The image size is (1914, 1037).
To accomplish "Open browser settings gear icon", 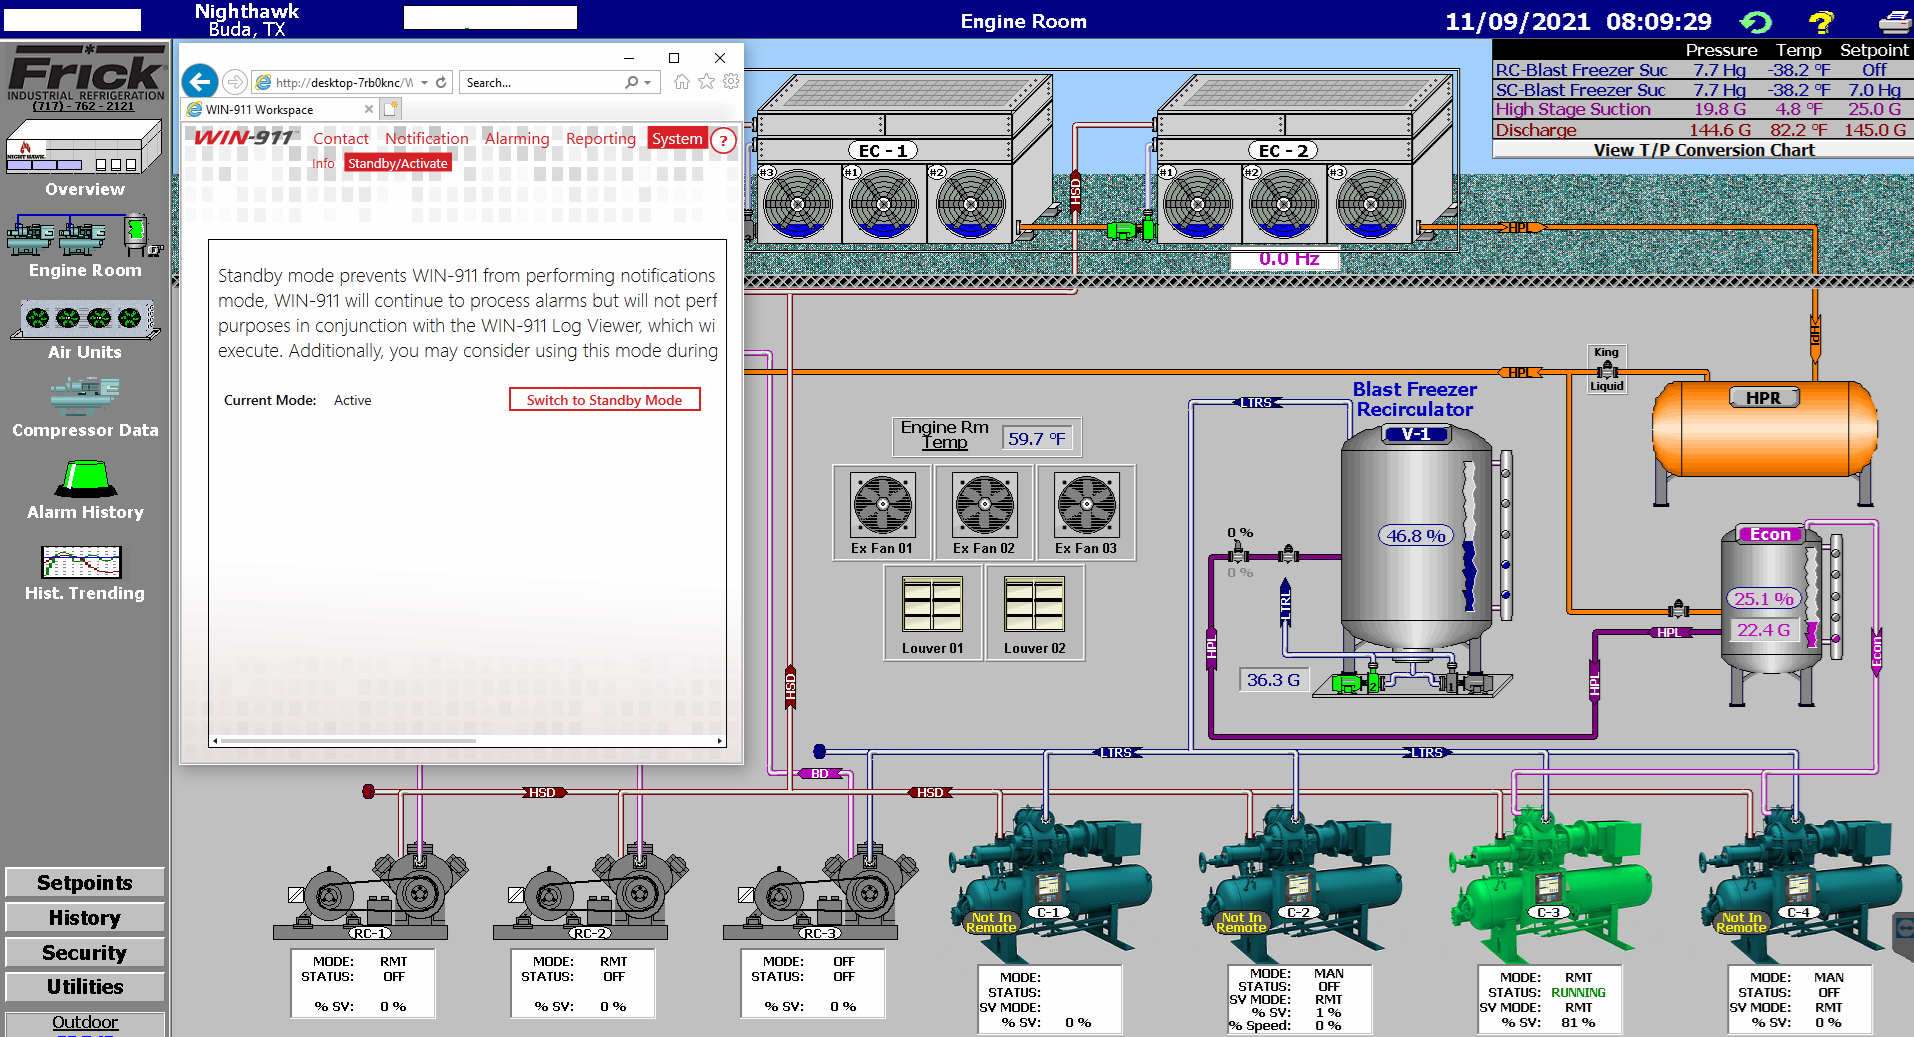I will point(731,82).
